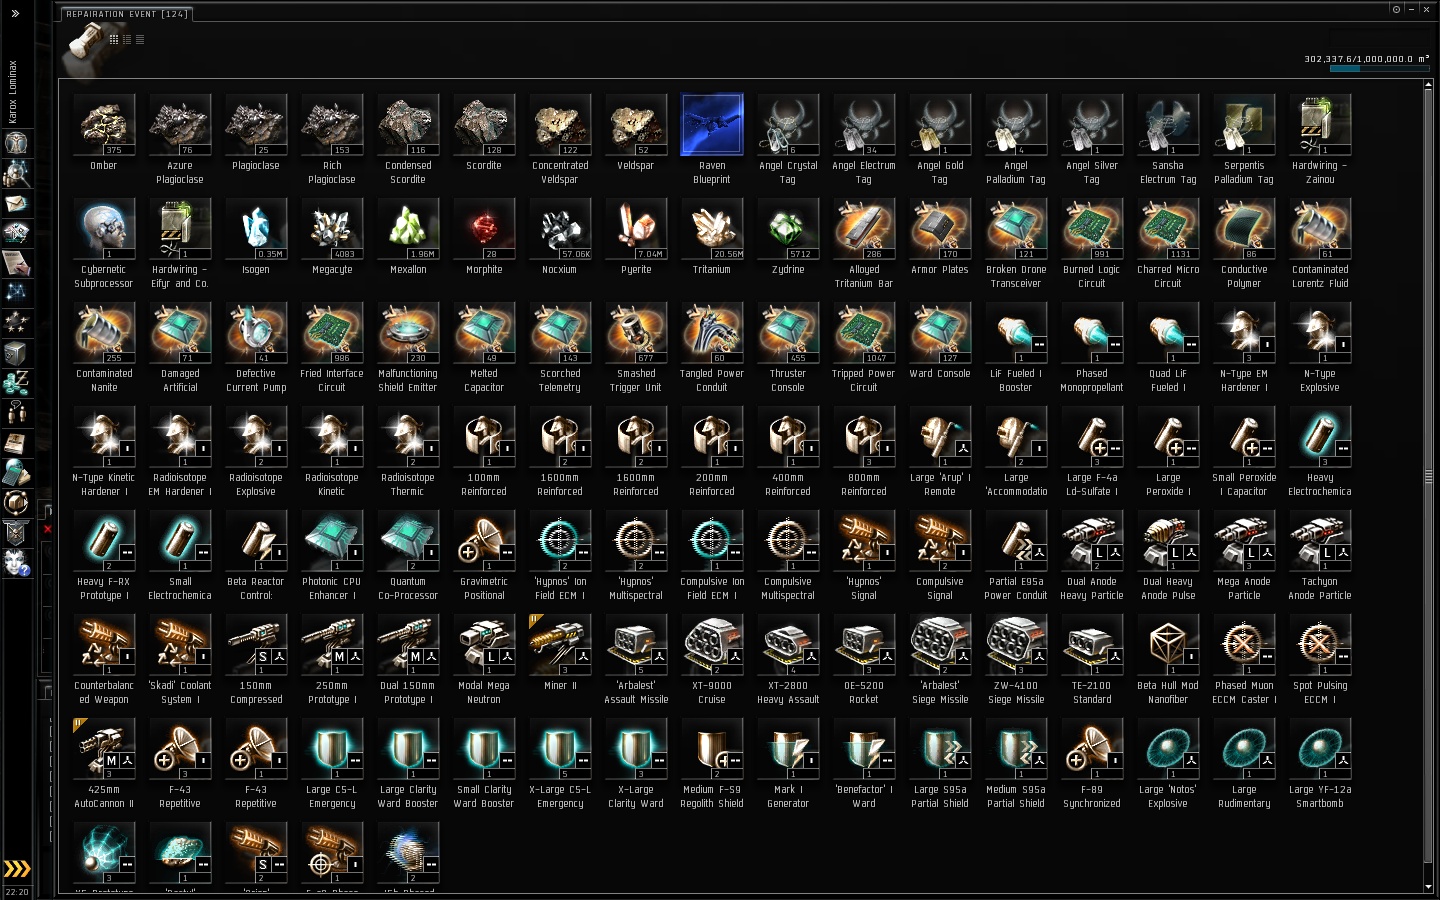
Task: Select the Ward Console salvage
Action: [x=940, y=341]
